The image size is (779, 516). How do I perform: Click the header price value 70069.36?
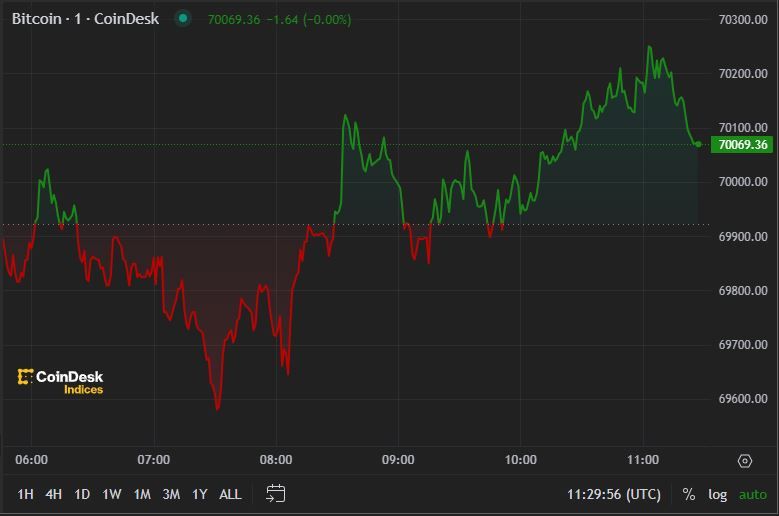[x=234, y=20]
